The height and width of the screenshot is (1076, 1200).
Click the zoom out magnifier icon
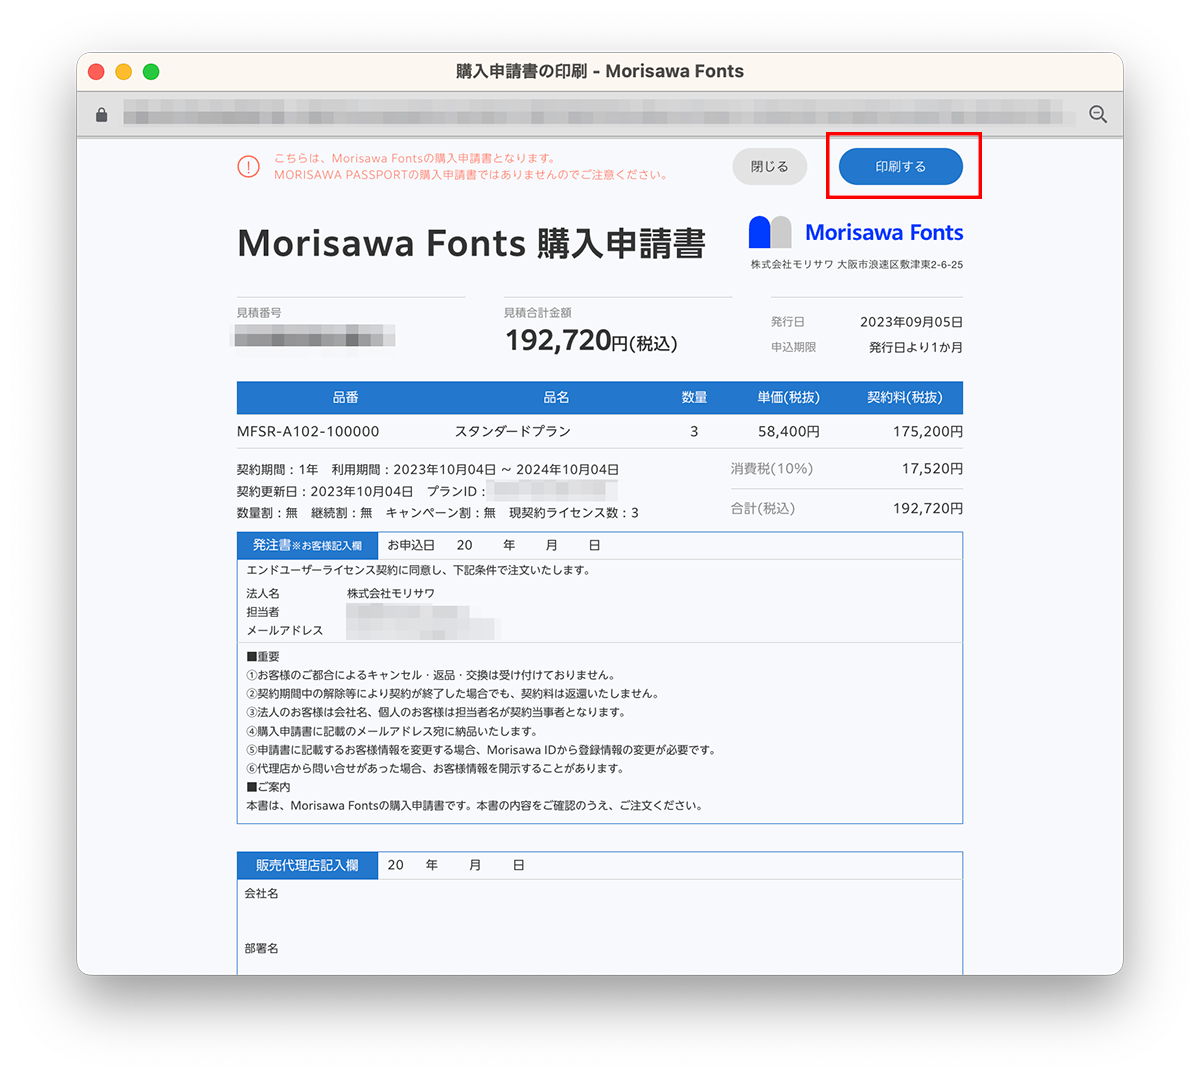point(1098,115)
